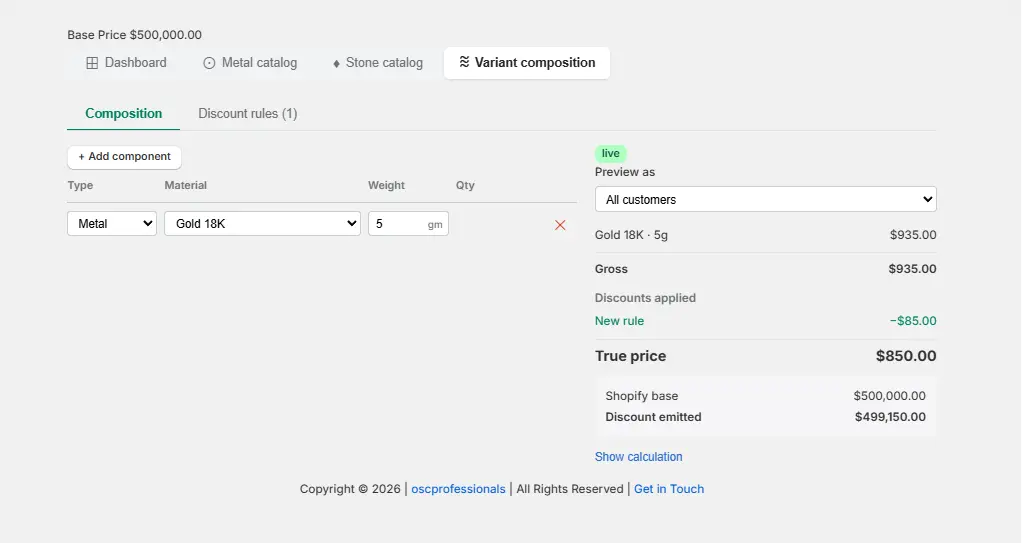
Task: Click the Base Price $500,000.00 text
Action: (x=134, y=35)
